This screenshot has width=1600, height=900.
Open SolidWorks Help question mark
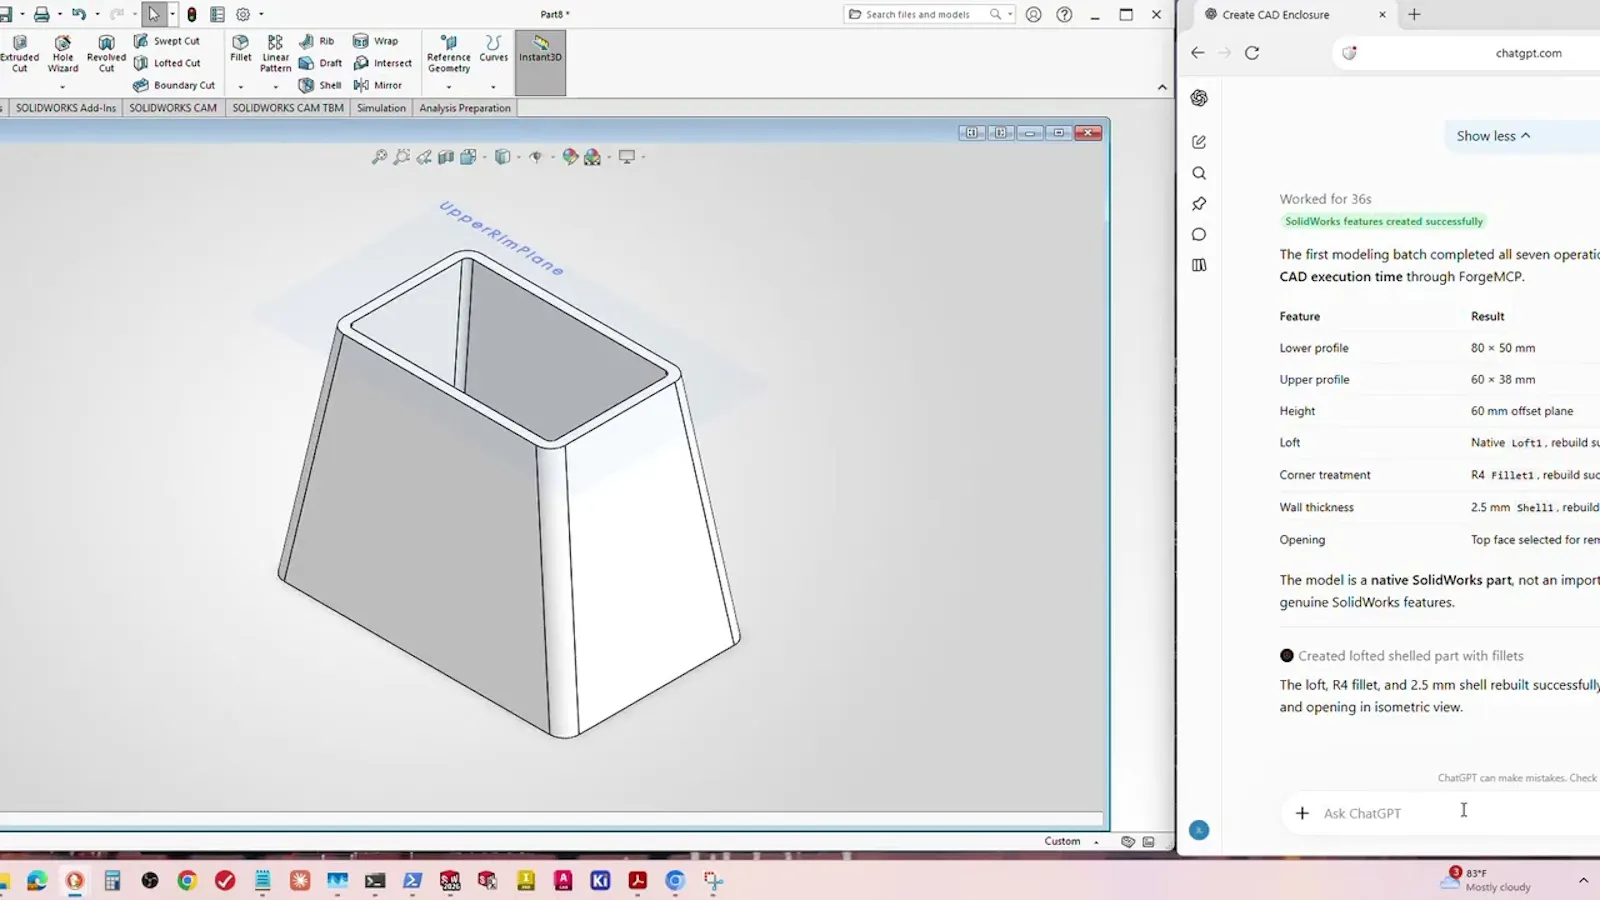1064,14
